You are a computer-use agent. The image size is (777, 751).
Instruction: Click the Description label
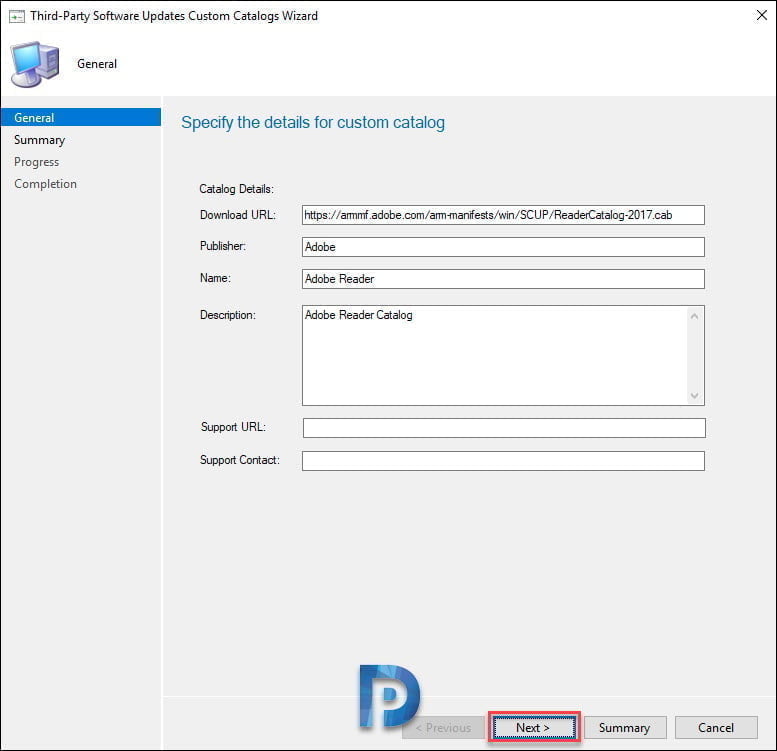coord(228,315)
